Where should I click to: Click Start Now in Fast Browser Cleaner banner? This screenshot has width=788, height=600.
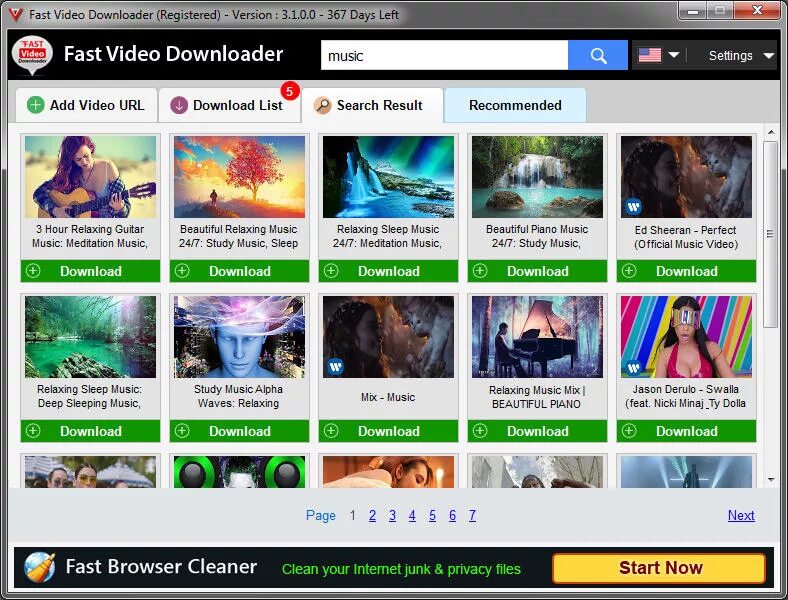659,568
